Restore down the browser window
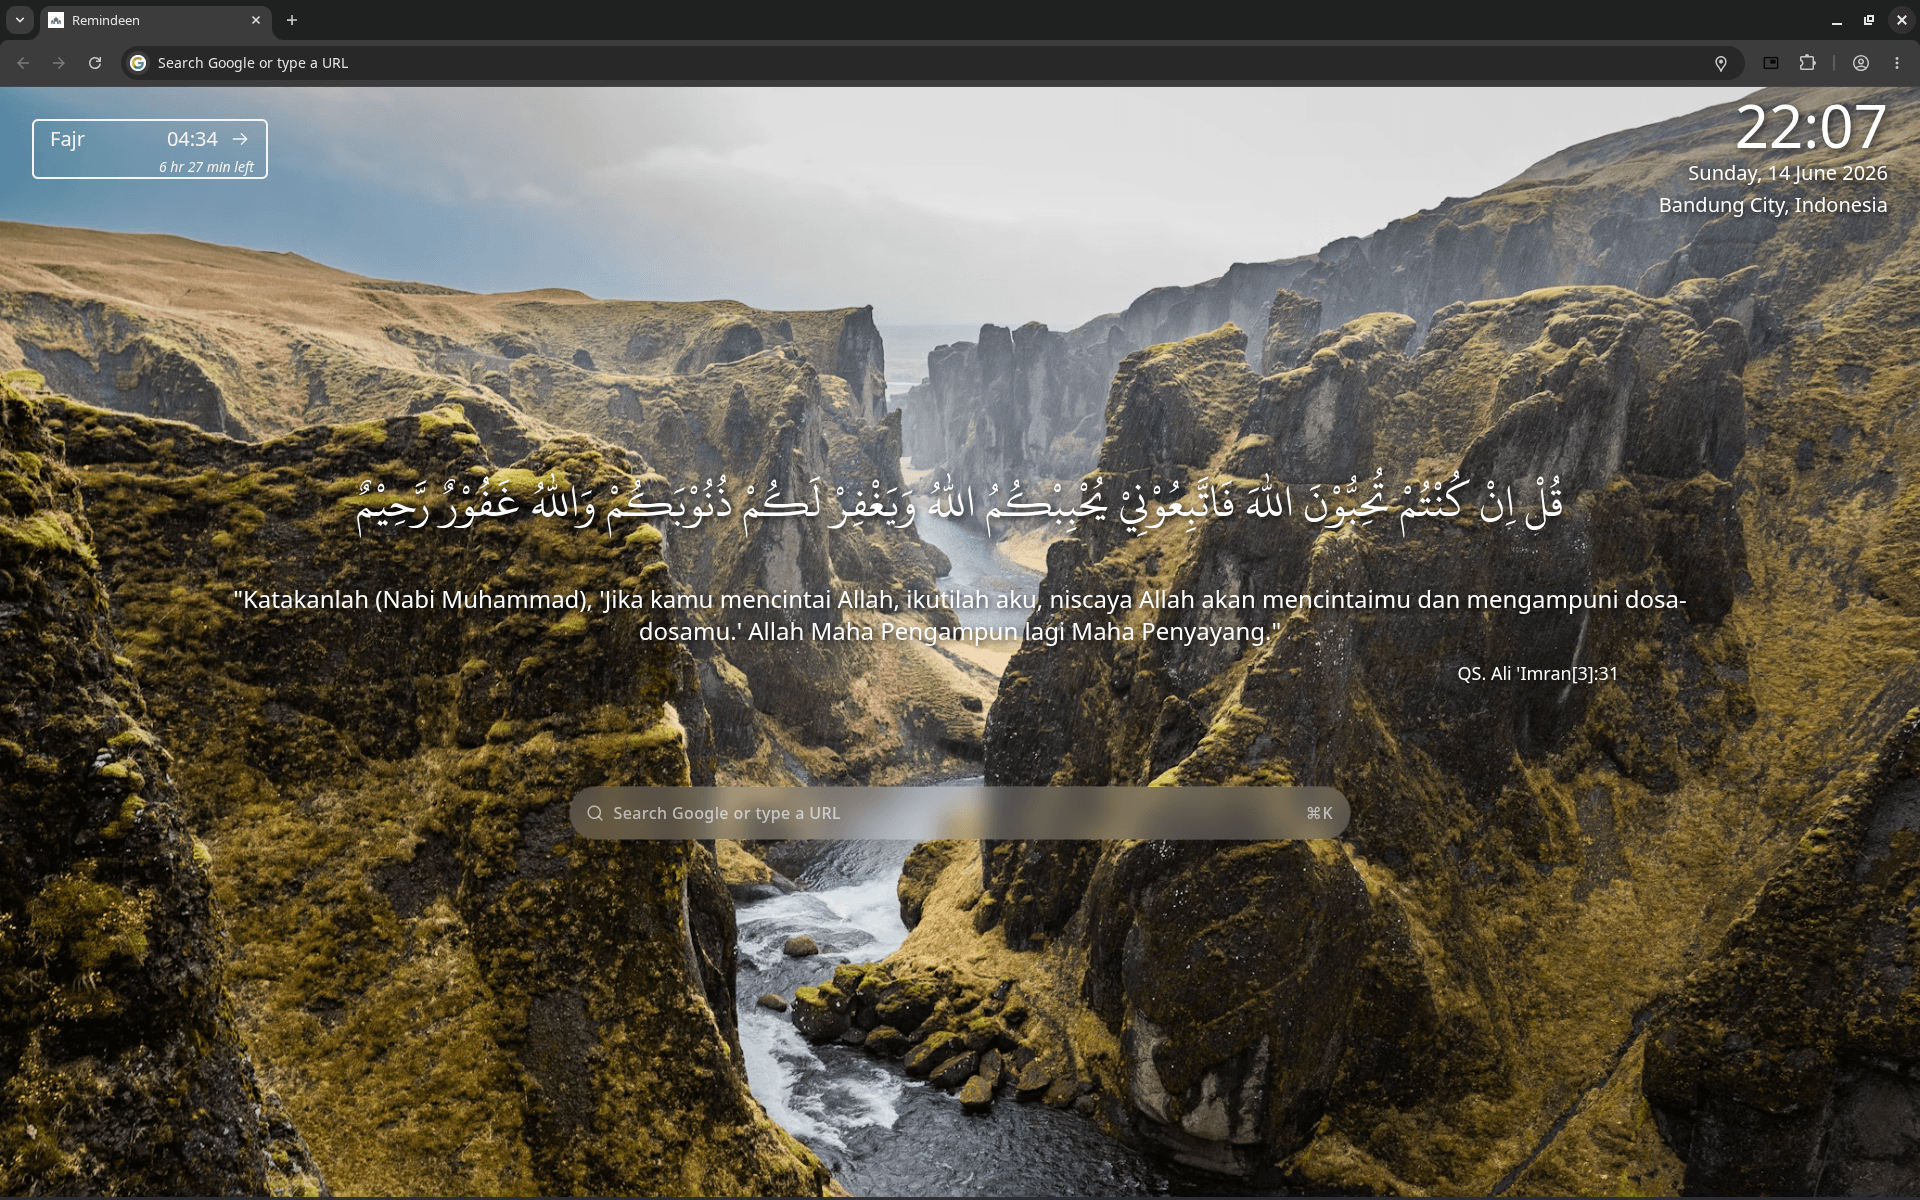The height and width of the screenshot is (1200, 1920). click(x=1869, y=20)
